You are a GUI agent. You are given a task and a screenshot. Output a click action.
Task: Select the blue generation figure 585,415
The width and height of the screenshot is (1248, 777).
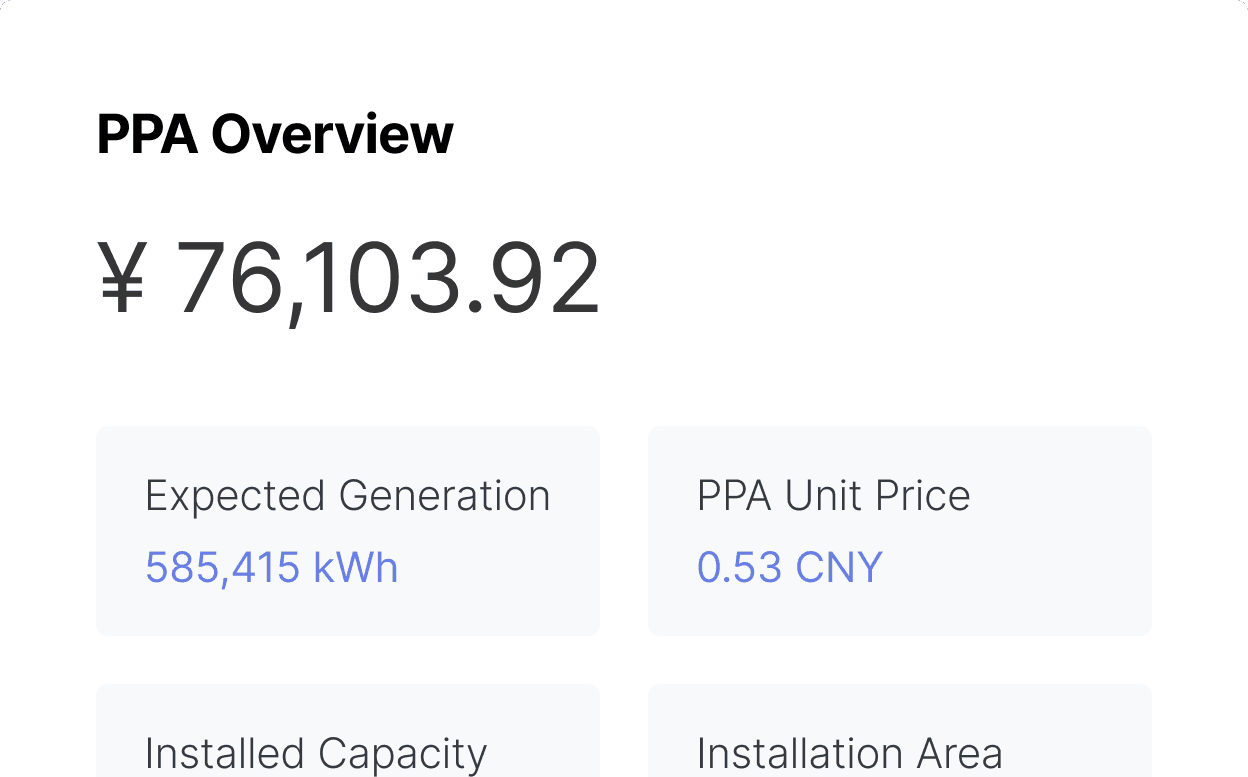point(222,567)
